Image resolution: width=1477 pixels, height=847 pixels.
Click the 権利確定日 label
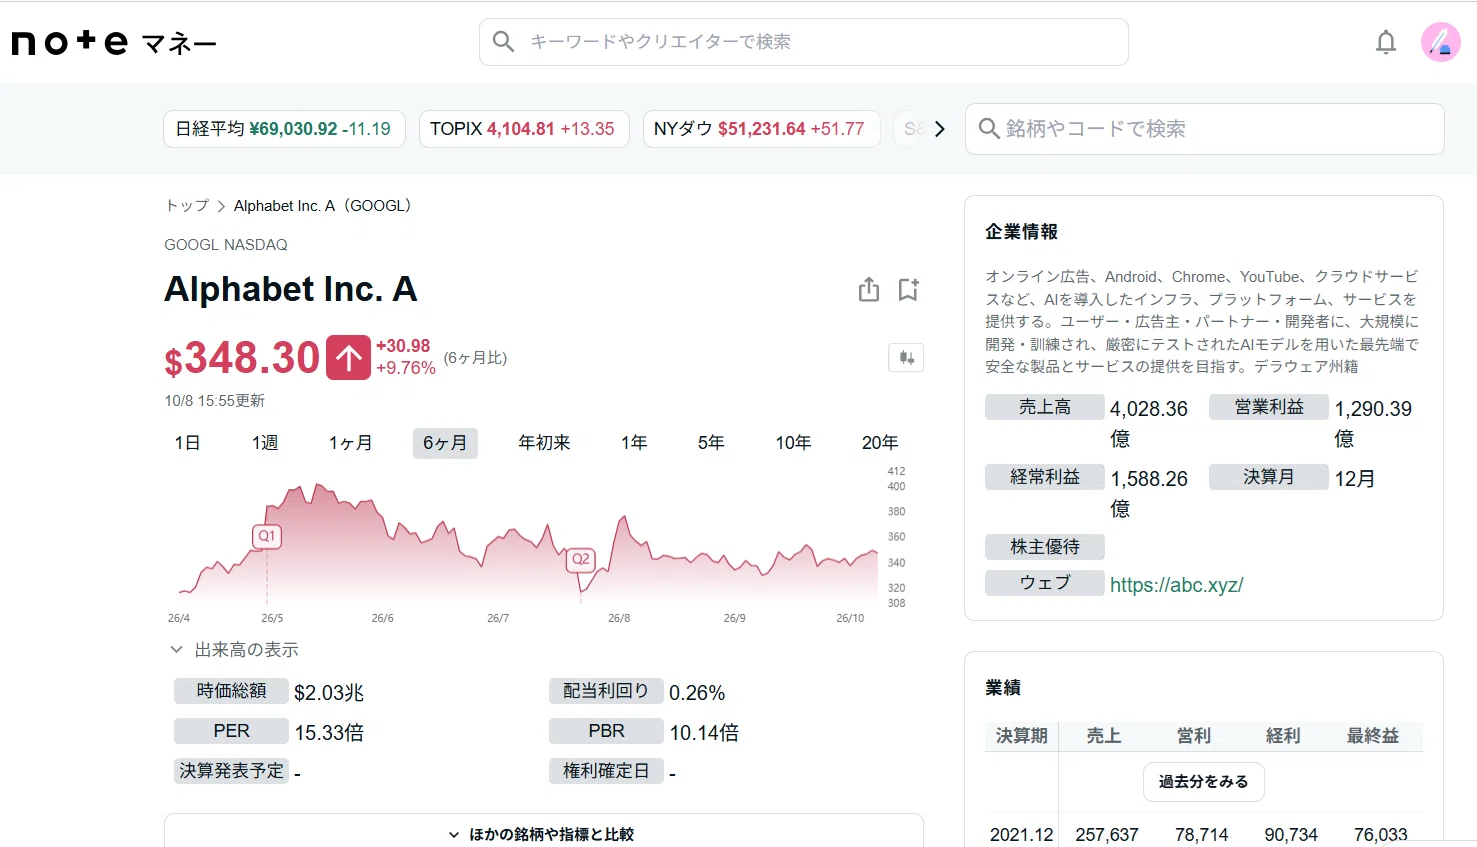pyautogui.click(x=606, y=771)
